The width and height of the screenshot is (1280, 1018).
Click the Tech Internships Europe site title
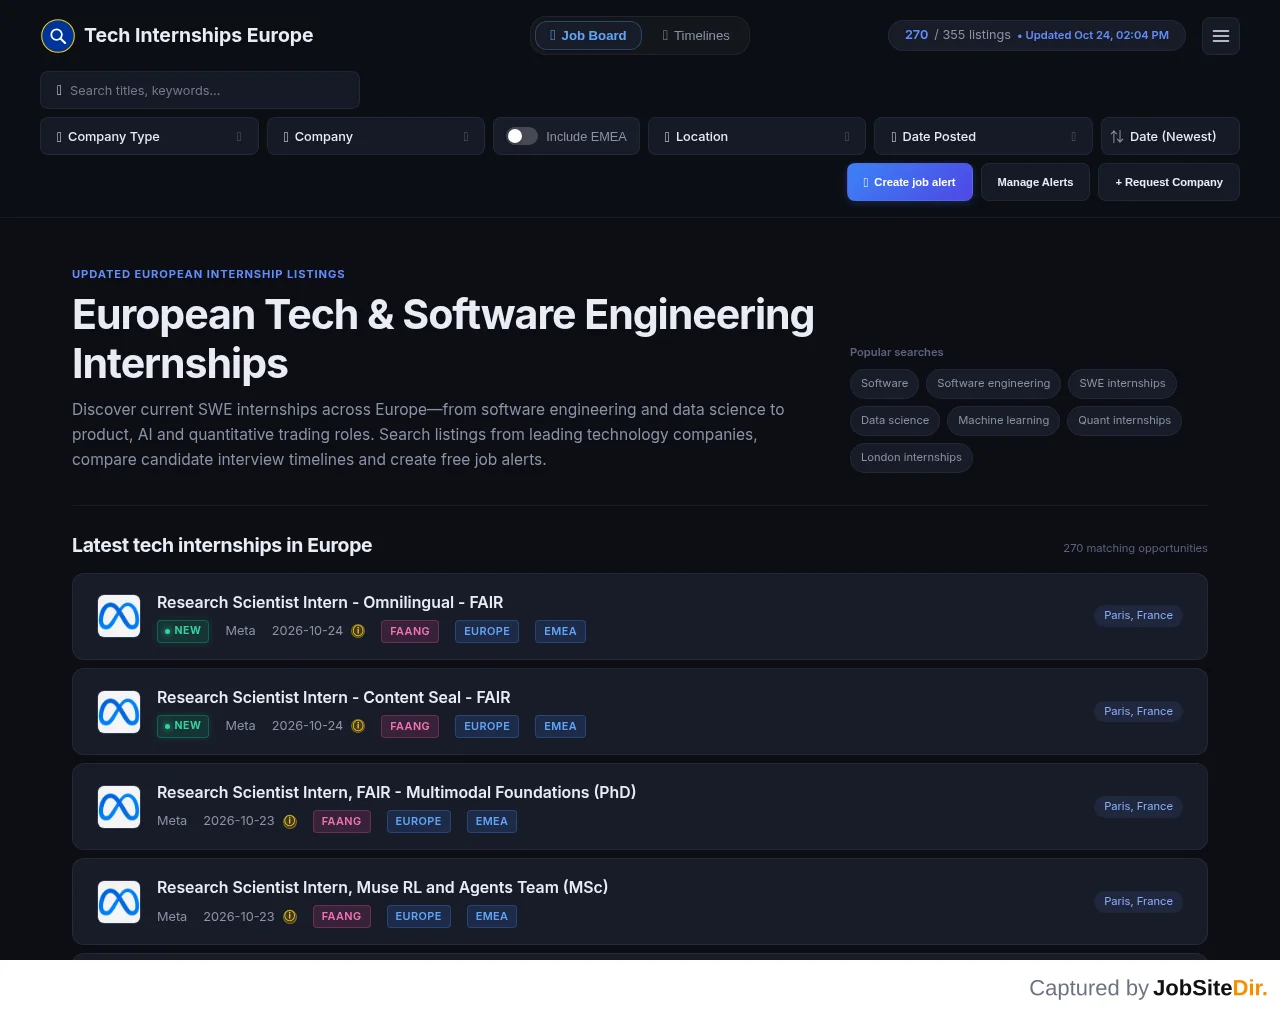(199, 36)
